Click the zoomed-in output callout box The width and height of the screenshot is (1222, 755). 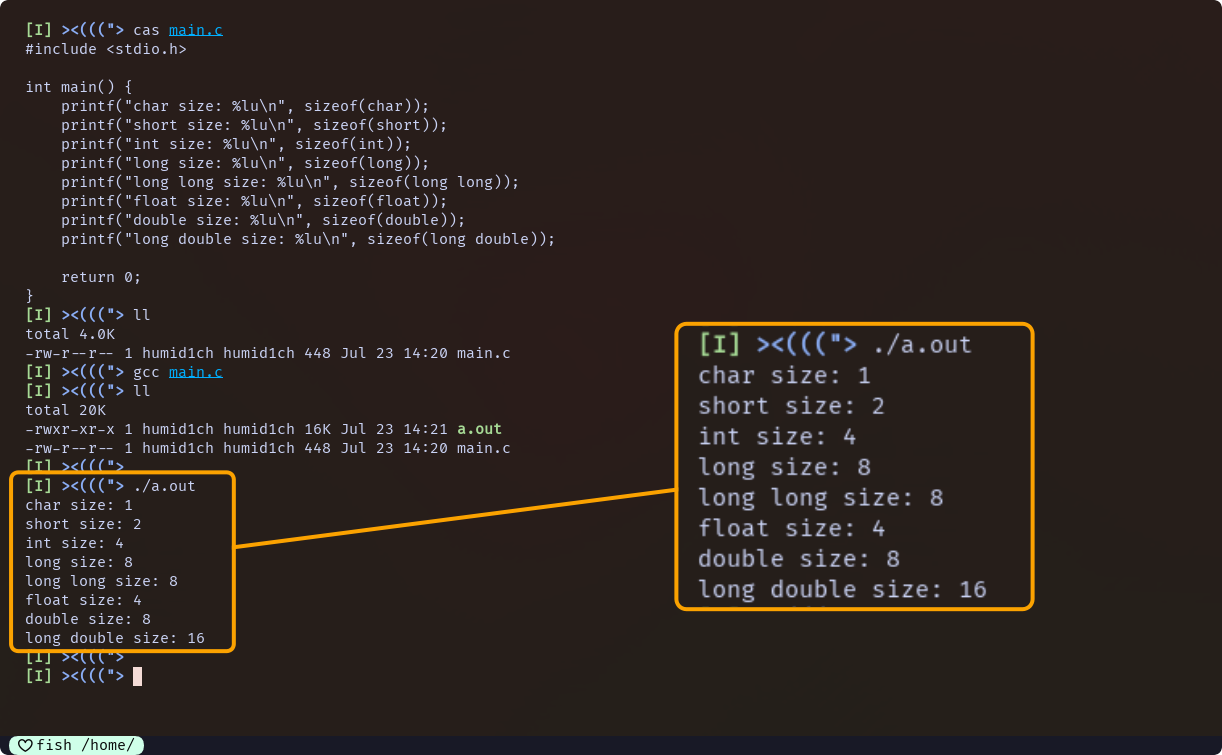[855, 466]
